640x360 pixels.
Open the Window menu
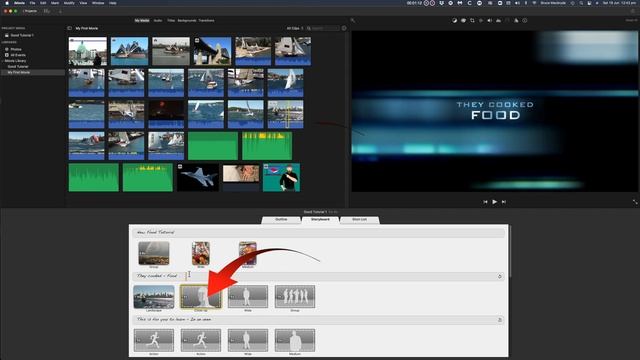(x=98, y=3)
